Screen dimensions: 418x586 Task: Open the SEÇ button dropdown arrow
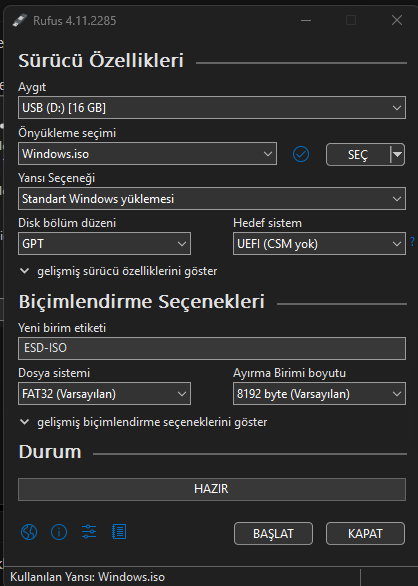(x=397, y=154)
